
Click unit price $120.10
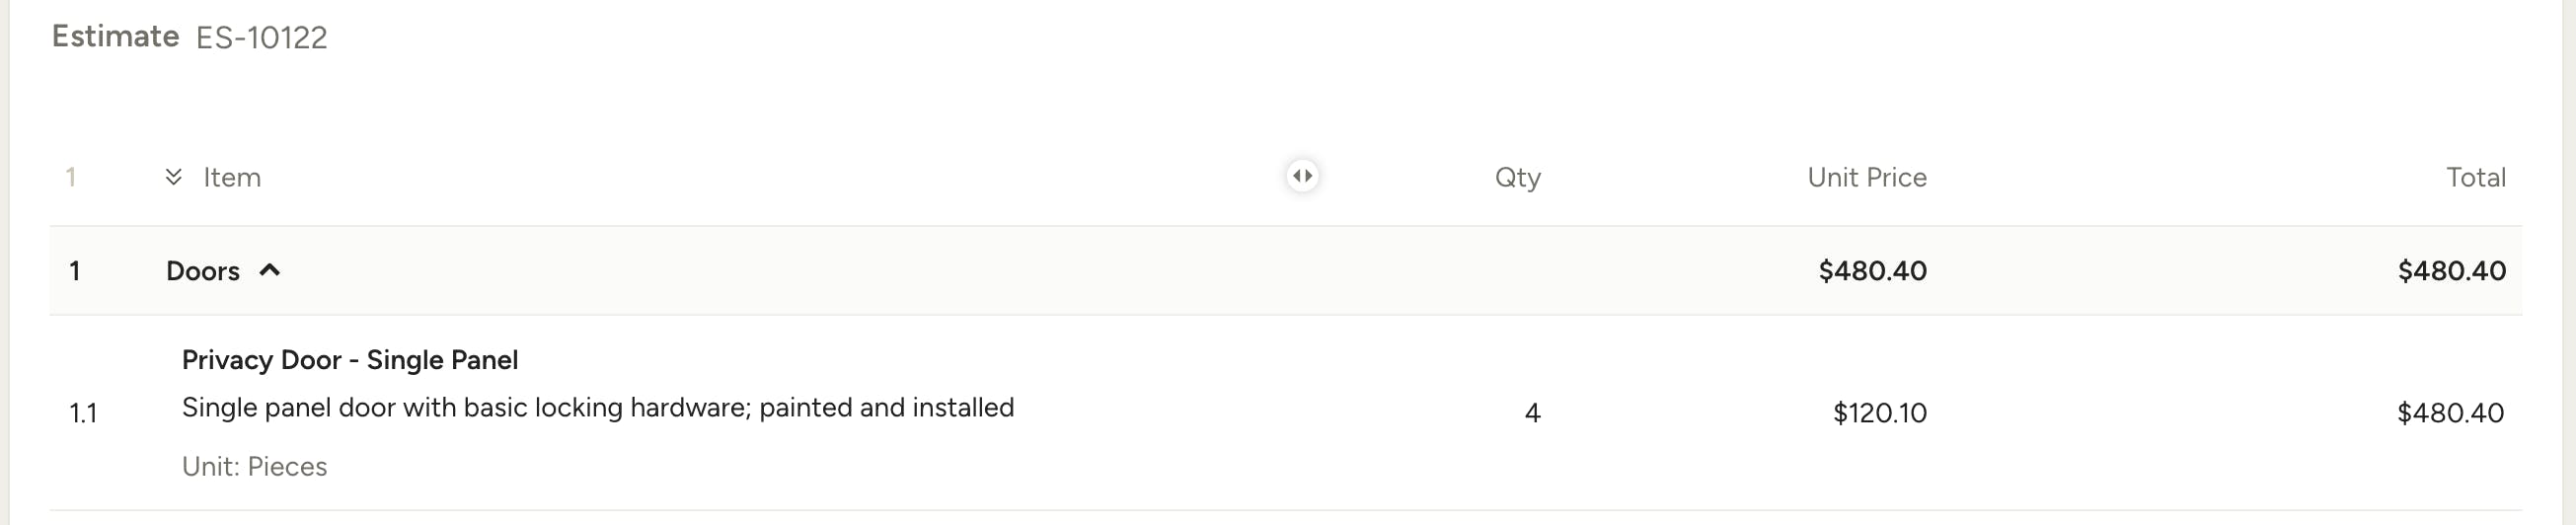click(1880, 413)
